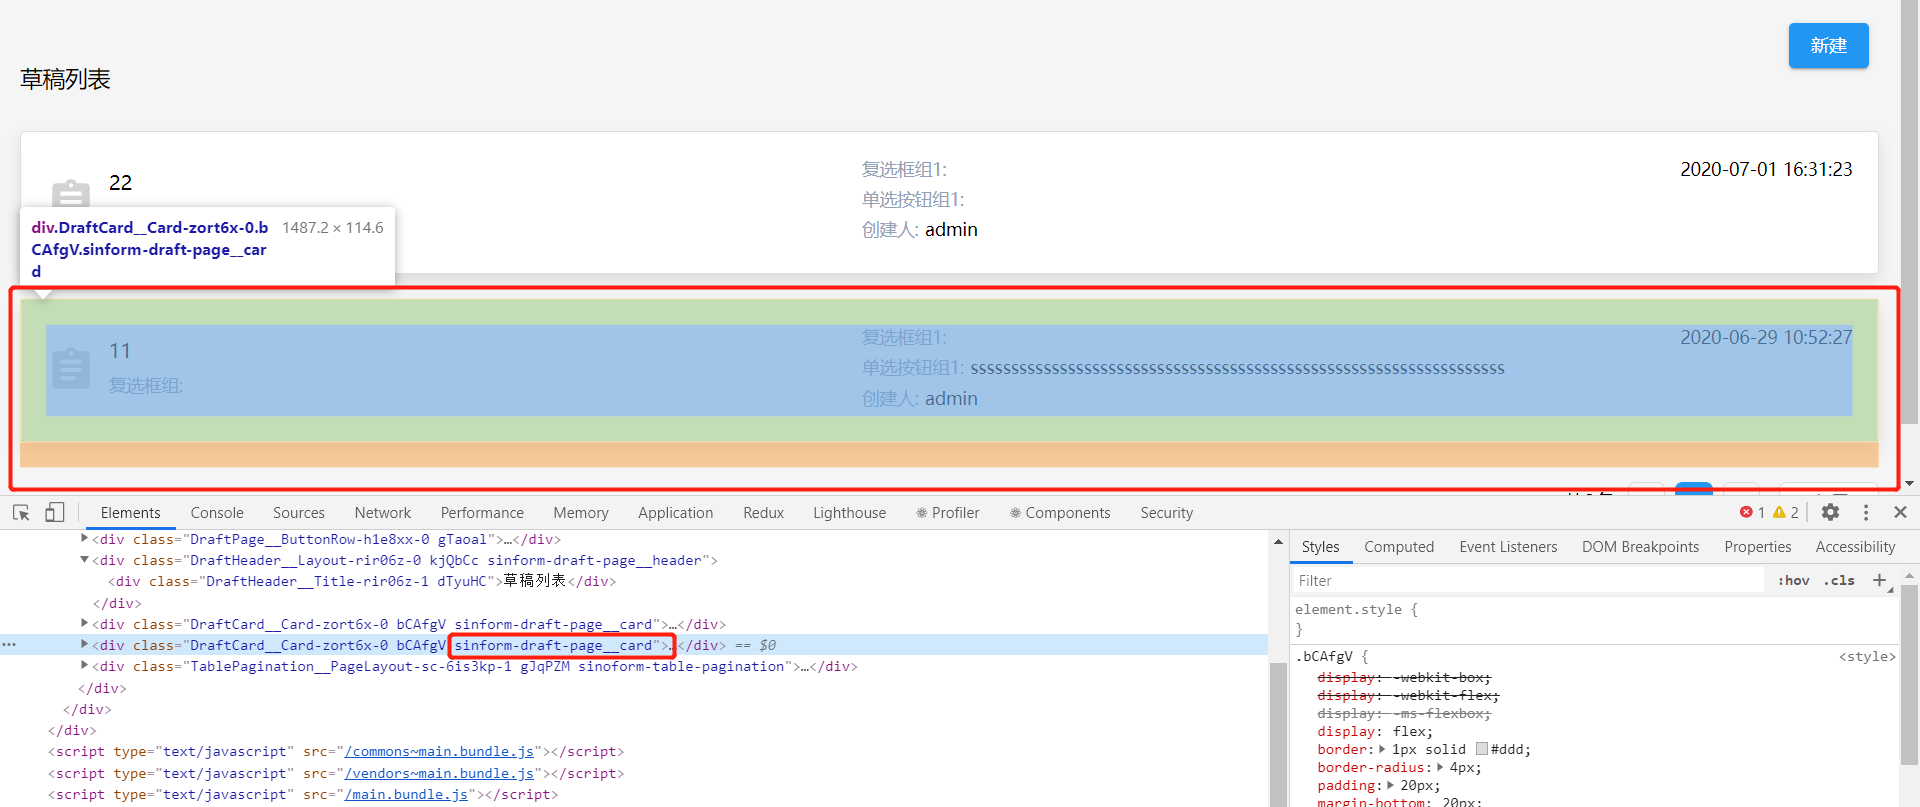Open DevTools settings gear icon

1830,512
